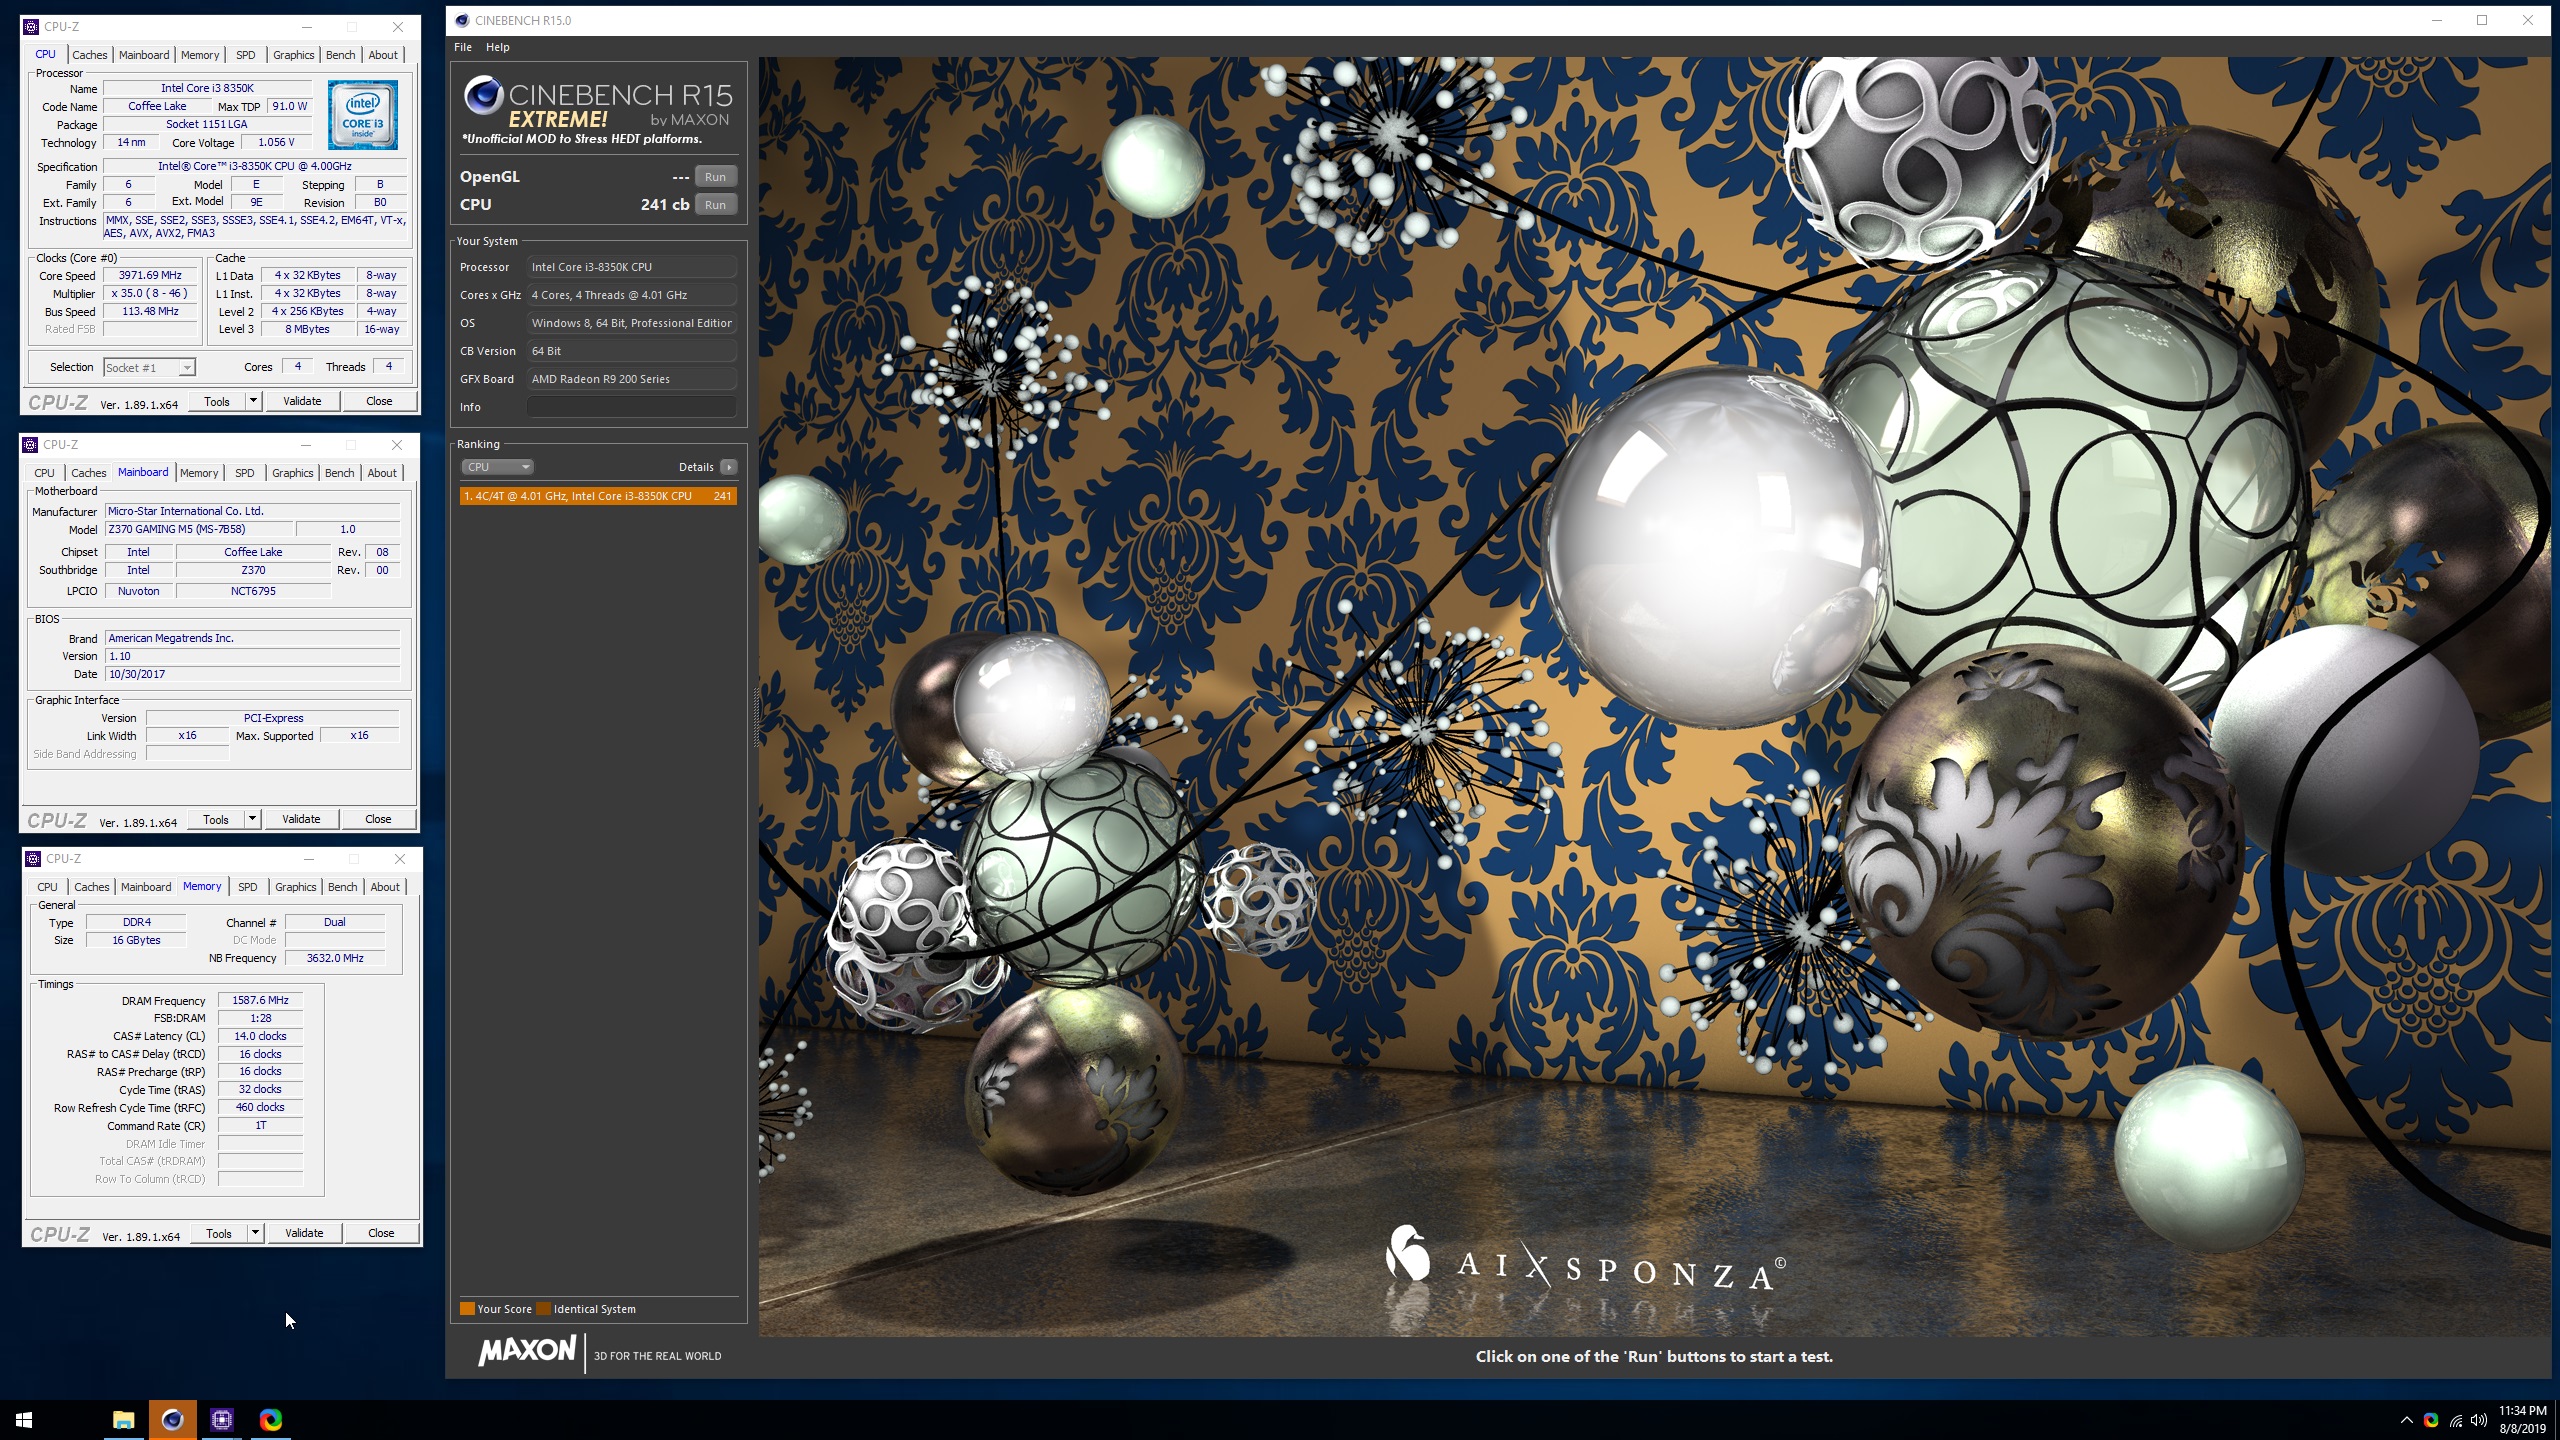Image resolution: width=2560 pixels, height=1440 pixels.
Task: Click the Z370 GAMING M5 model field
Action: (x=199, y=529)
